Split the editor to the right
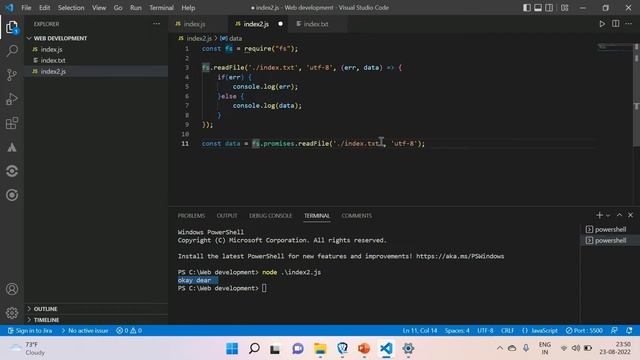This screenshot has height=360, width=640. click(616, 24)
